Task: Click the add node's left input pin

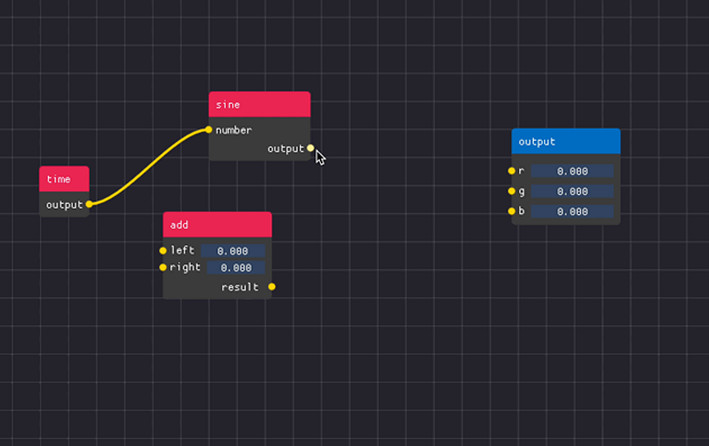Action: click(163, 250)
